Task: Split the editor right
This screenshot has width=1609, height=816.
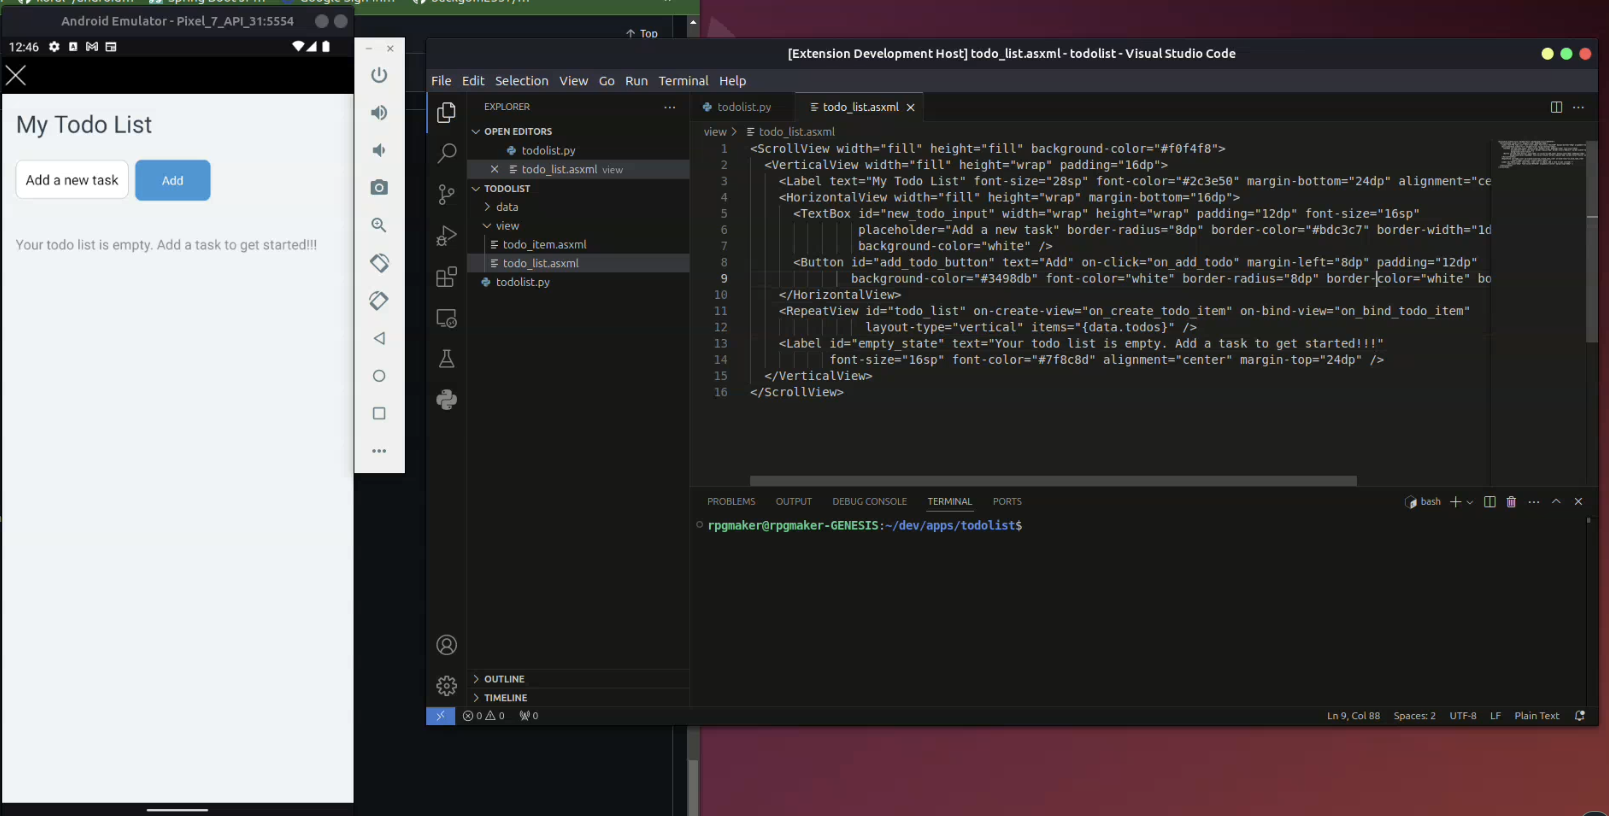Action: pyautogui.click(x=1556, y=107)
